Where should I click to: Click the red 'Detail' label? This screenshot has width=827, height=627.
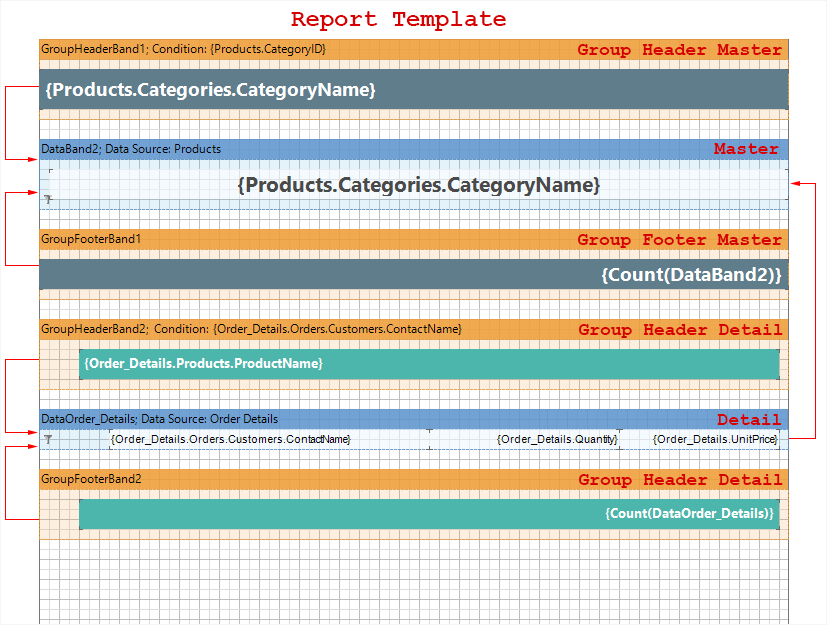pyautogui.click(x=749, y=420)
